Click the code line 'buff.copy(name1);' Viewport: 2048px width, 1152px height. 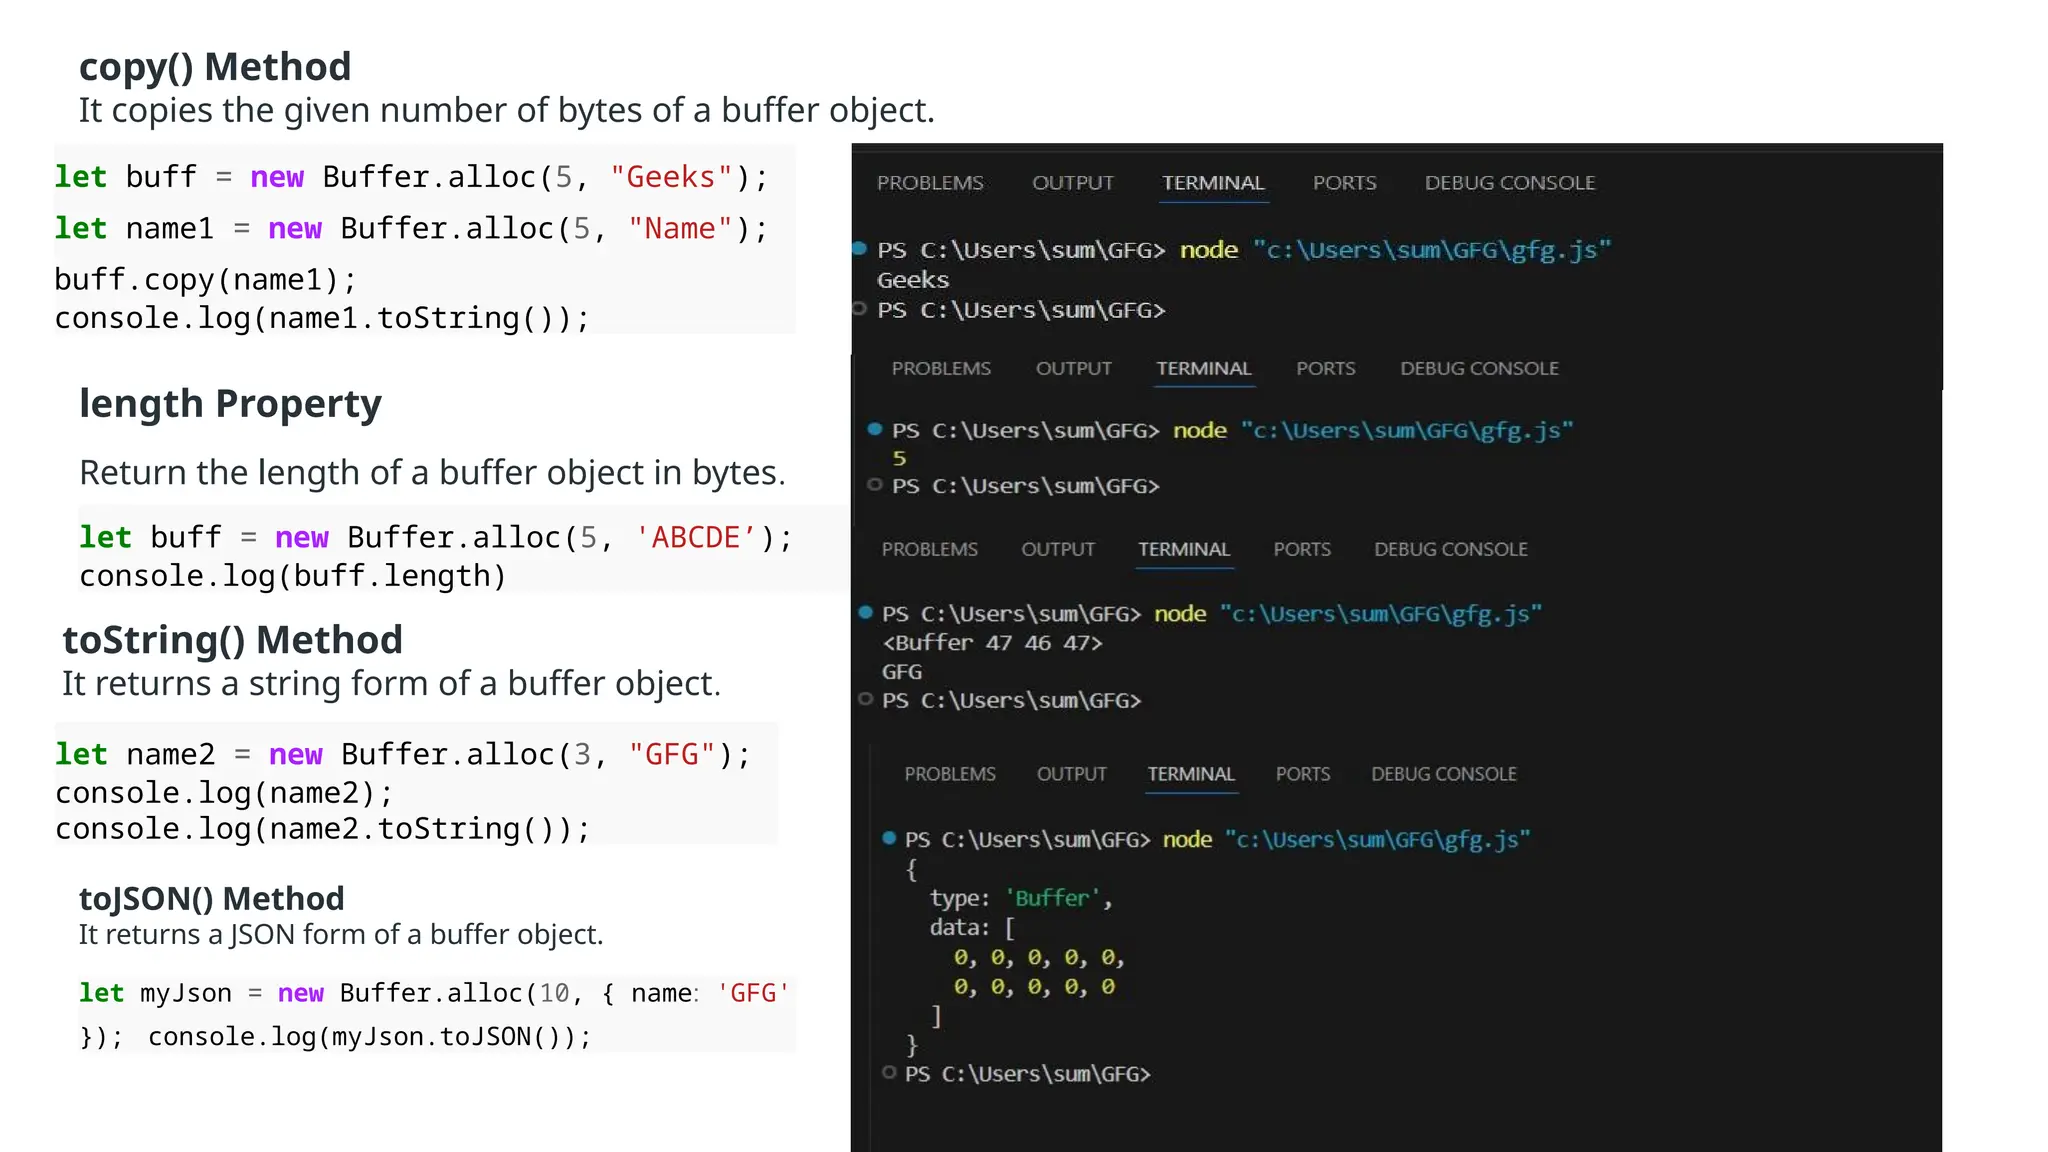pos(205,280)
